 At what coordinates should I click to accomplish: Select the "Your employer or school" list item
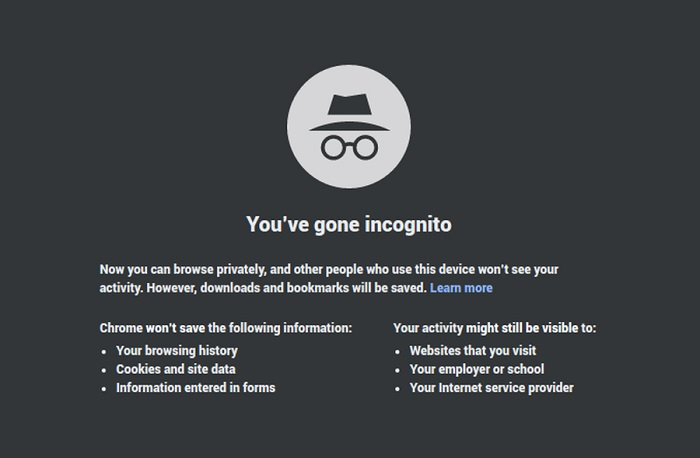point(476,369)
